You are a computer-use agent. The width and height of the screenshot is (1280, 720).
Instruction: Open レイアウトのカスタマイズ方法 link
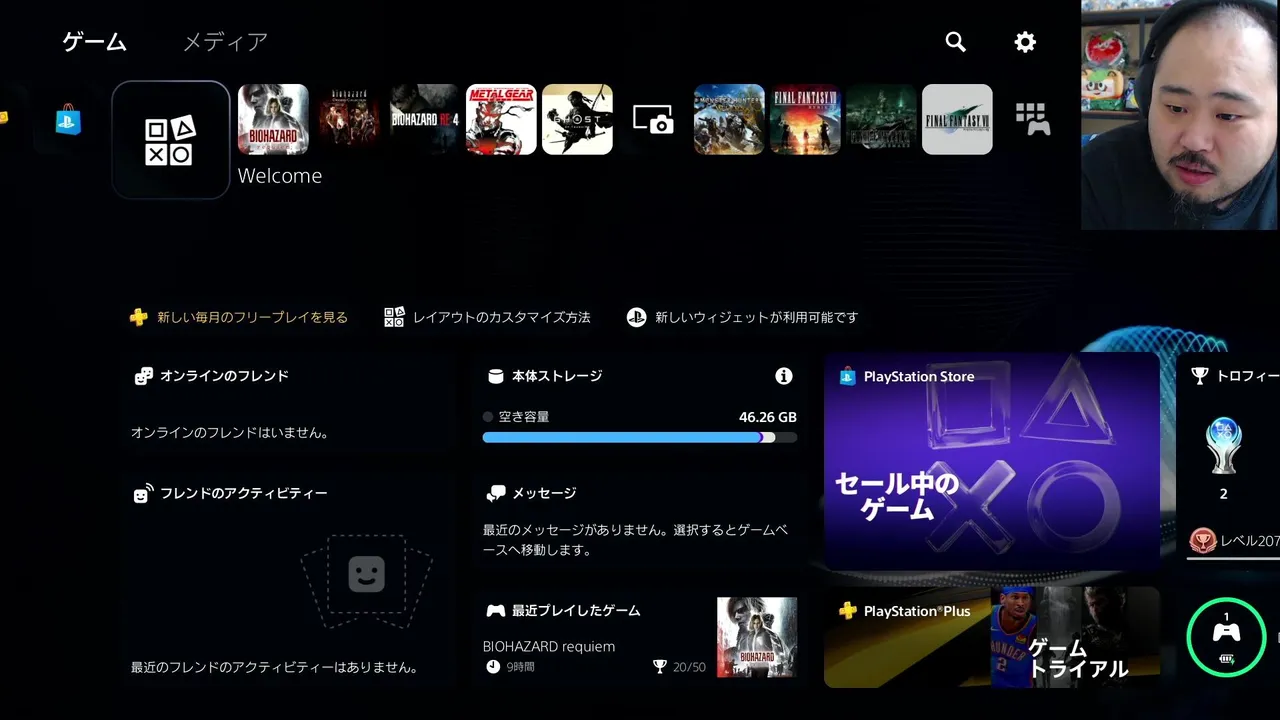click(x=487, y=317)
